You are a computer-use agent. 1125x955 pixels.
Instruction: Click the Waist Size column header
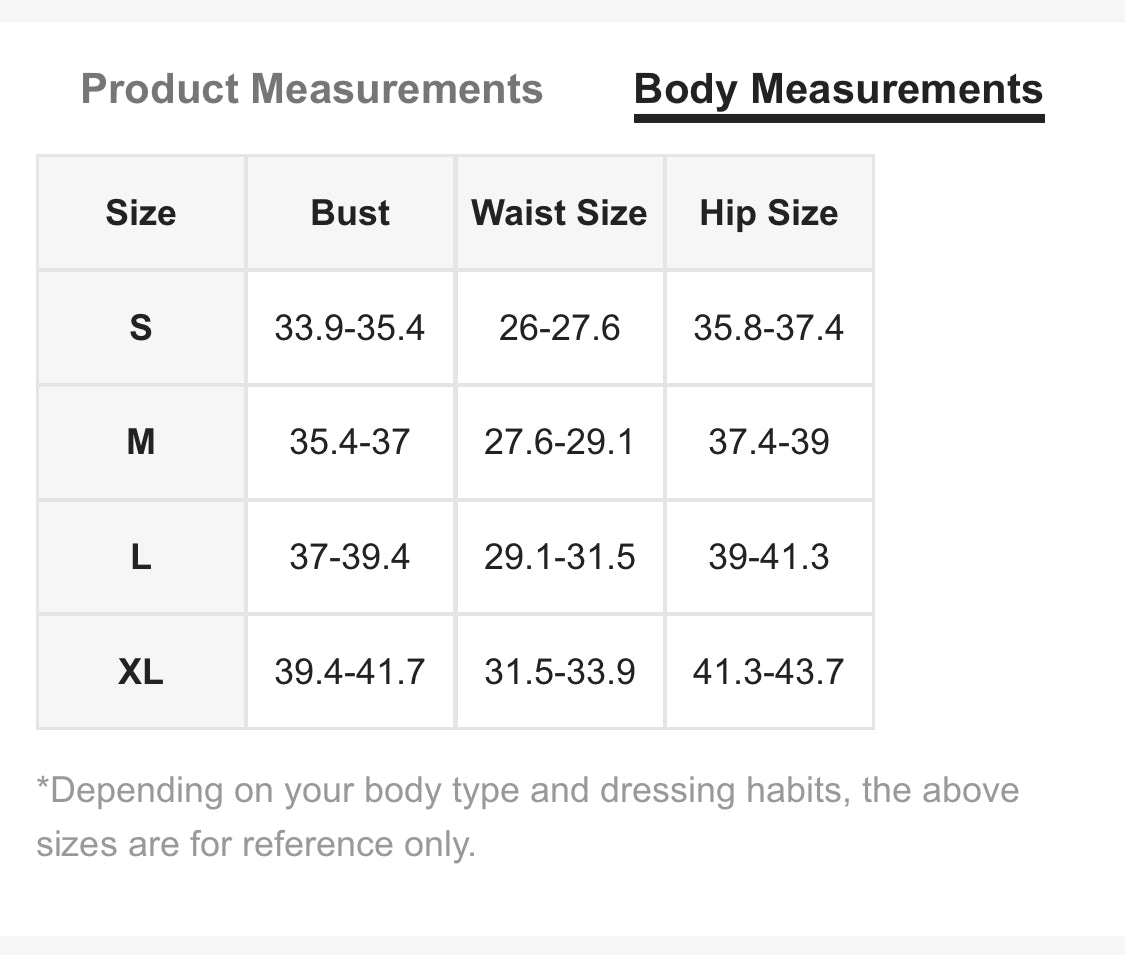coord(559,213)
